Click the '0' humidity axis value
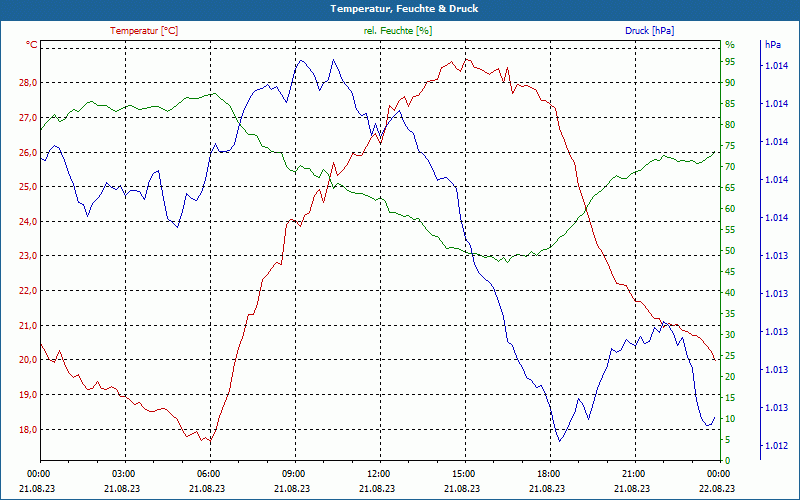 coord(728,460)
